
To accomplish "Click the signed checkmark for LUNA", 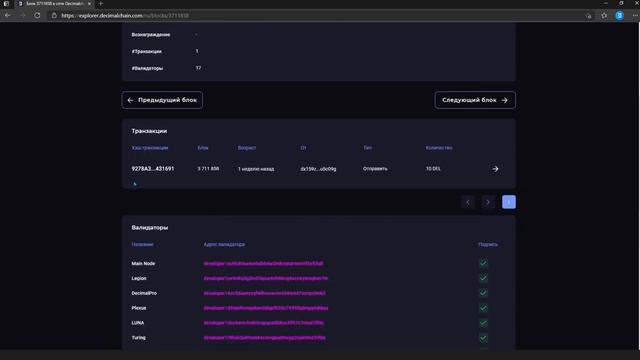I will tap(483, 323).
